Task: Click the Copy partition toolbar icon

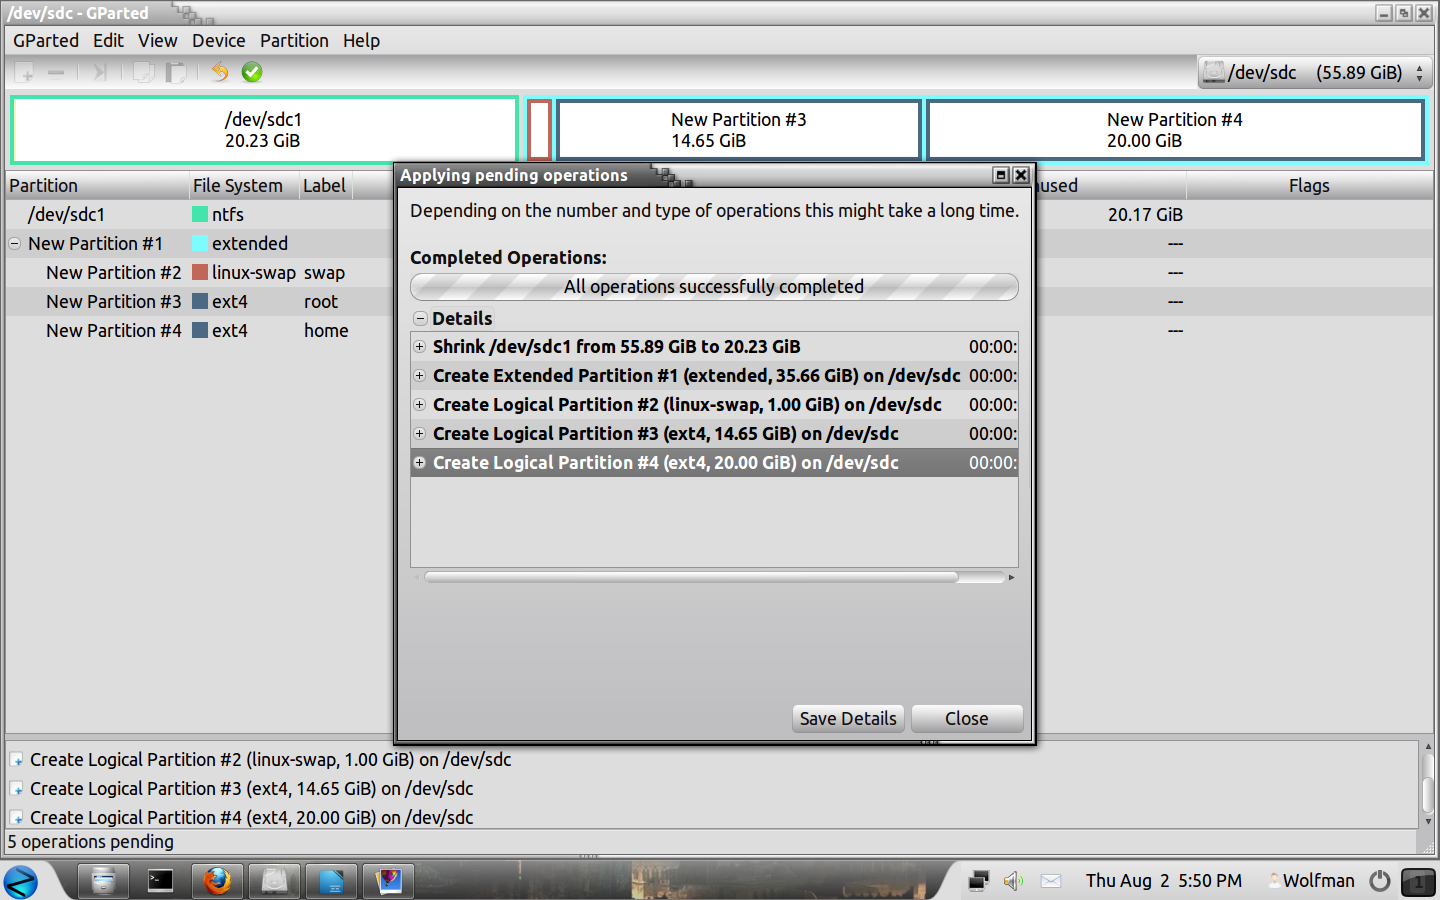Action: (x=144, y=72)
